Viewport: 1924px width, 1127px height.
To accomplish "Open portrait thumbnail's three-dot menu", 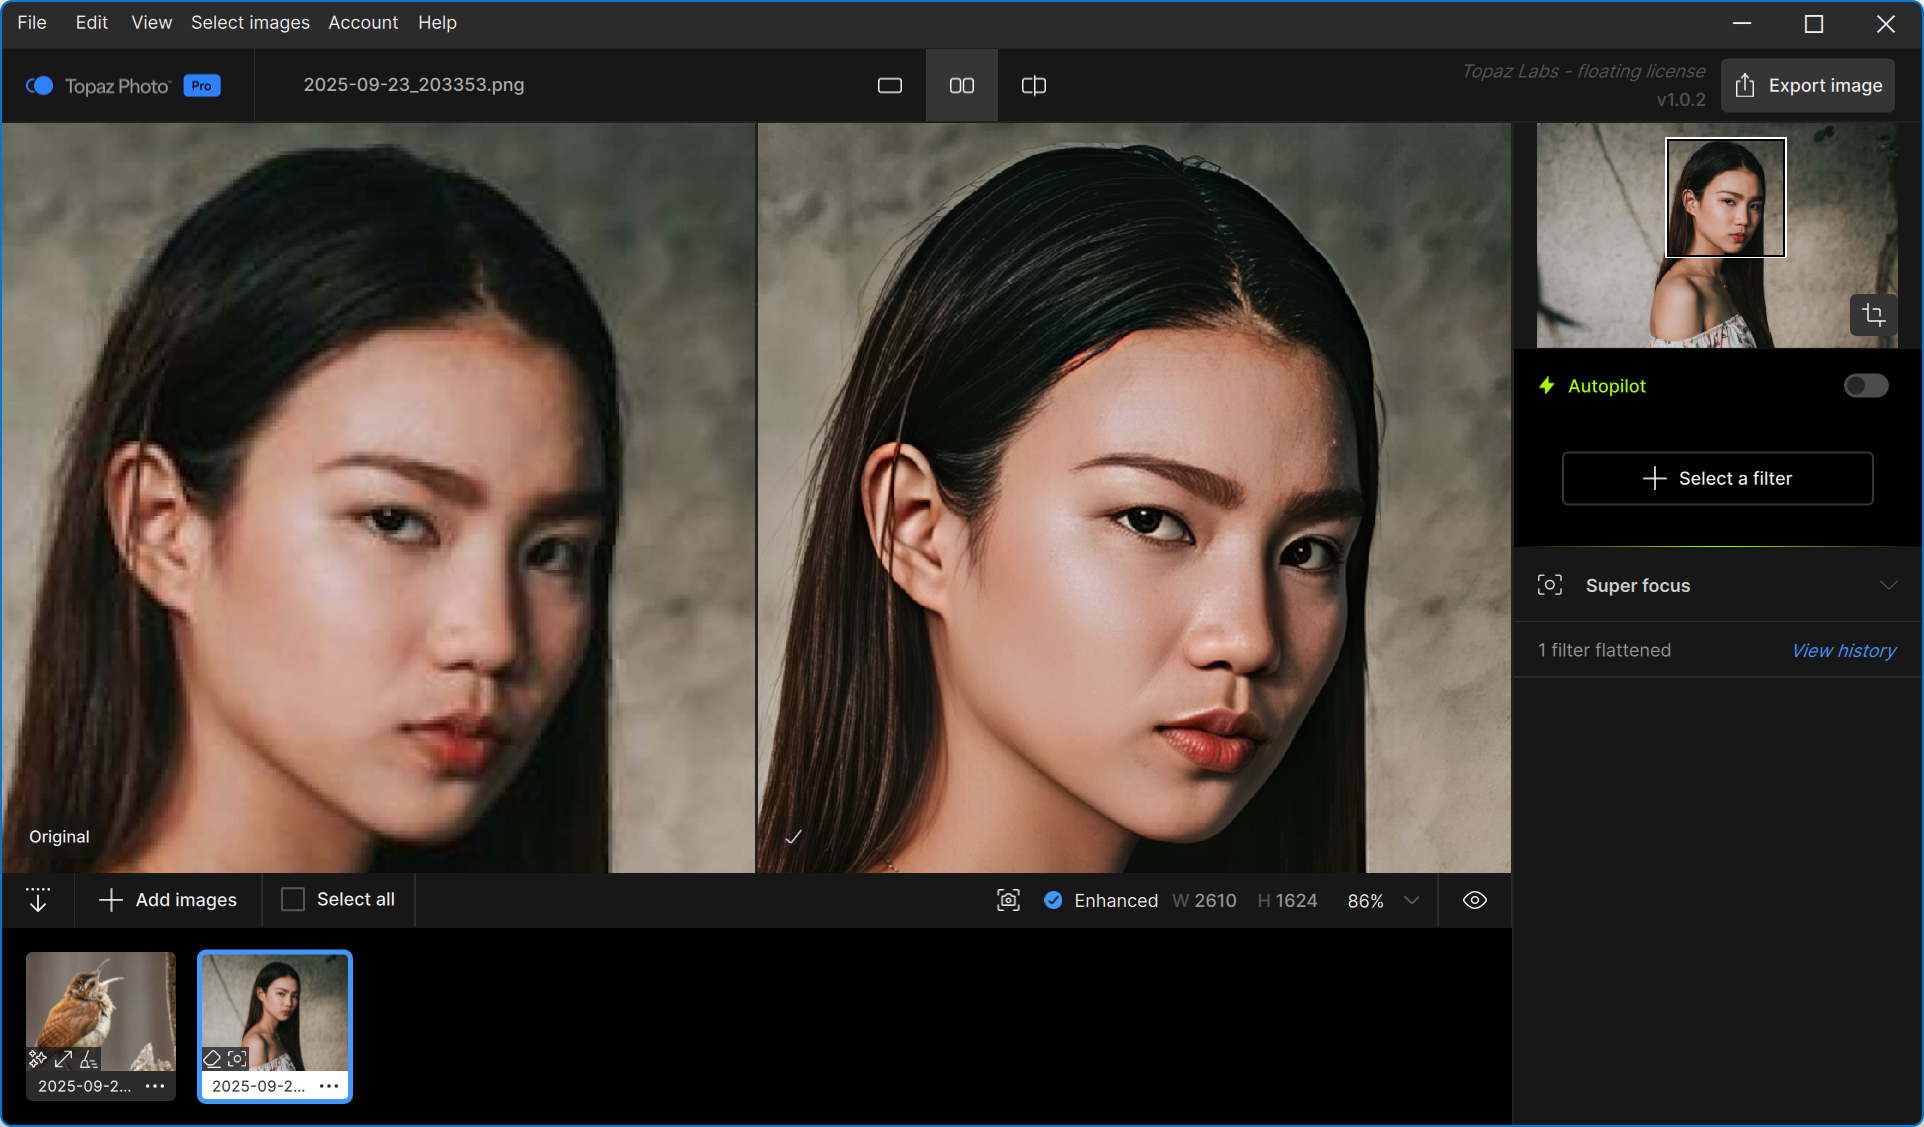I will (x=329, y=1086).
